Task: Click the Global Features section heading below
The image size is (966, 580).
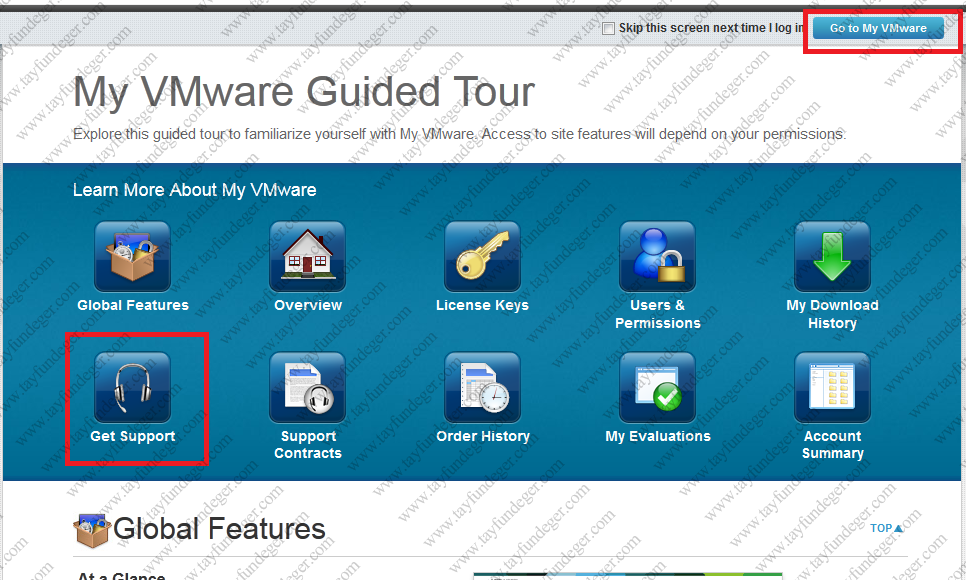Action: pos(219,529)
